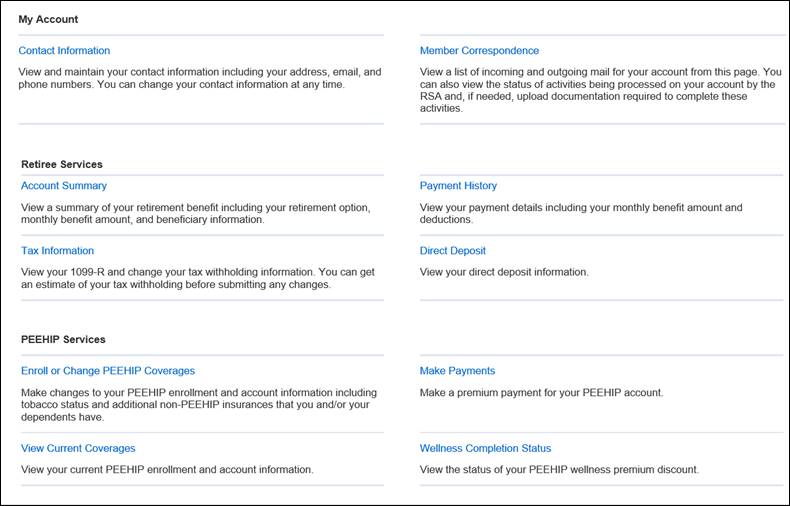The image size is (790, 506).
Task: Click the My Account heading
Action: point(48,19)
